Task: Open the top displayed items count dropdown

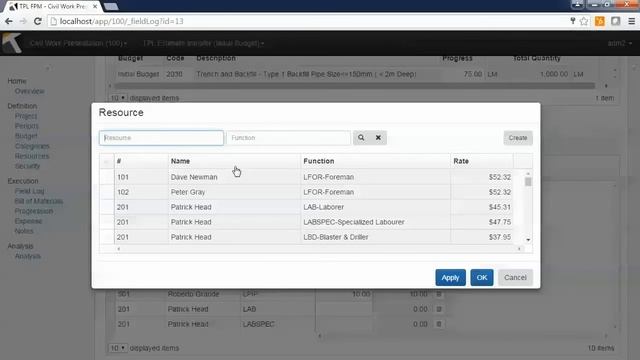Action: click(118, 98)
